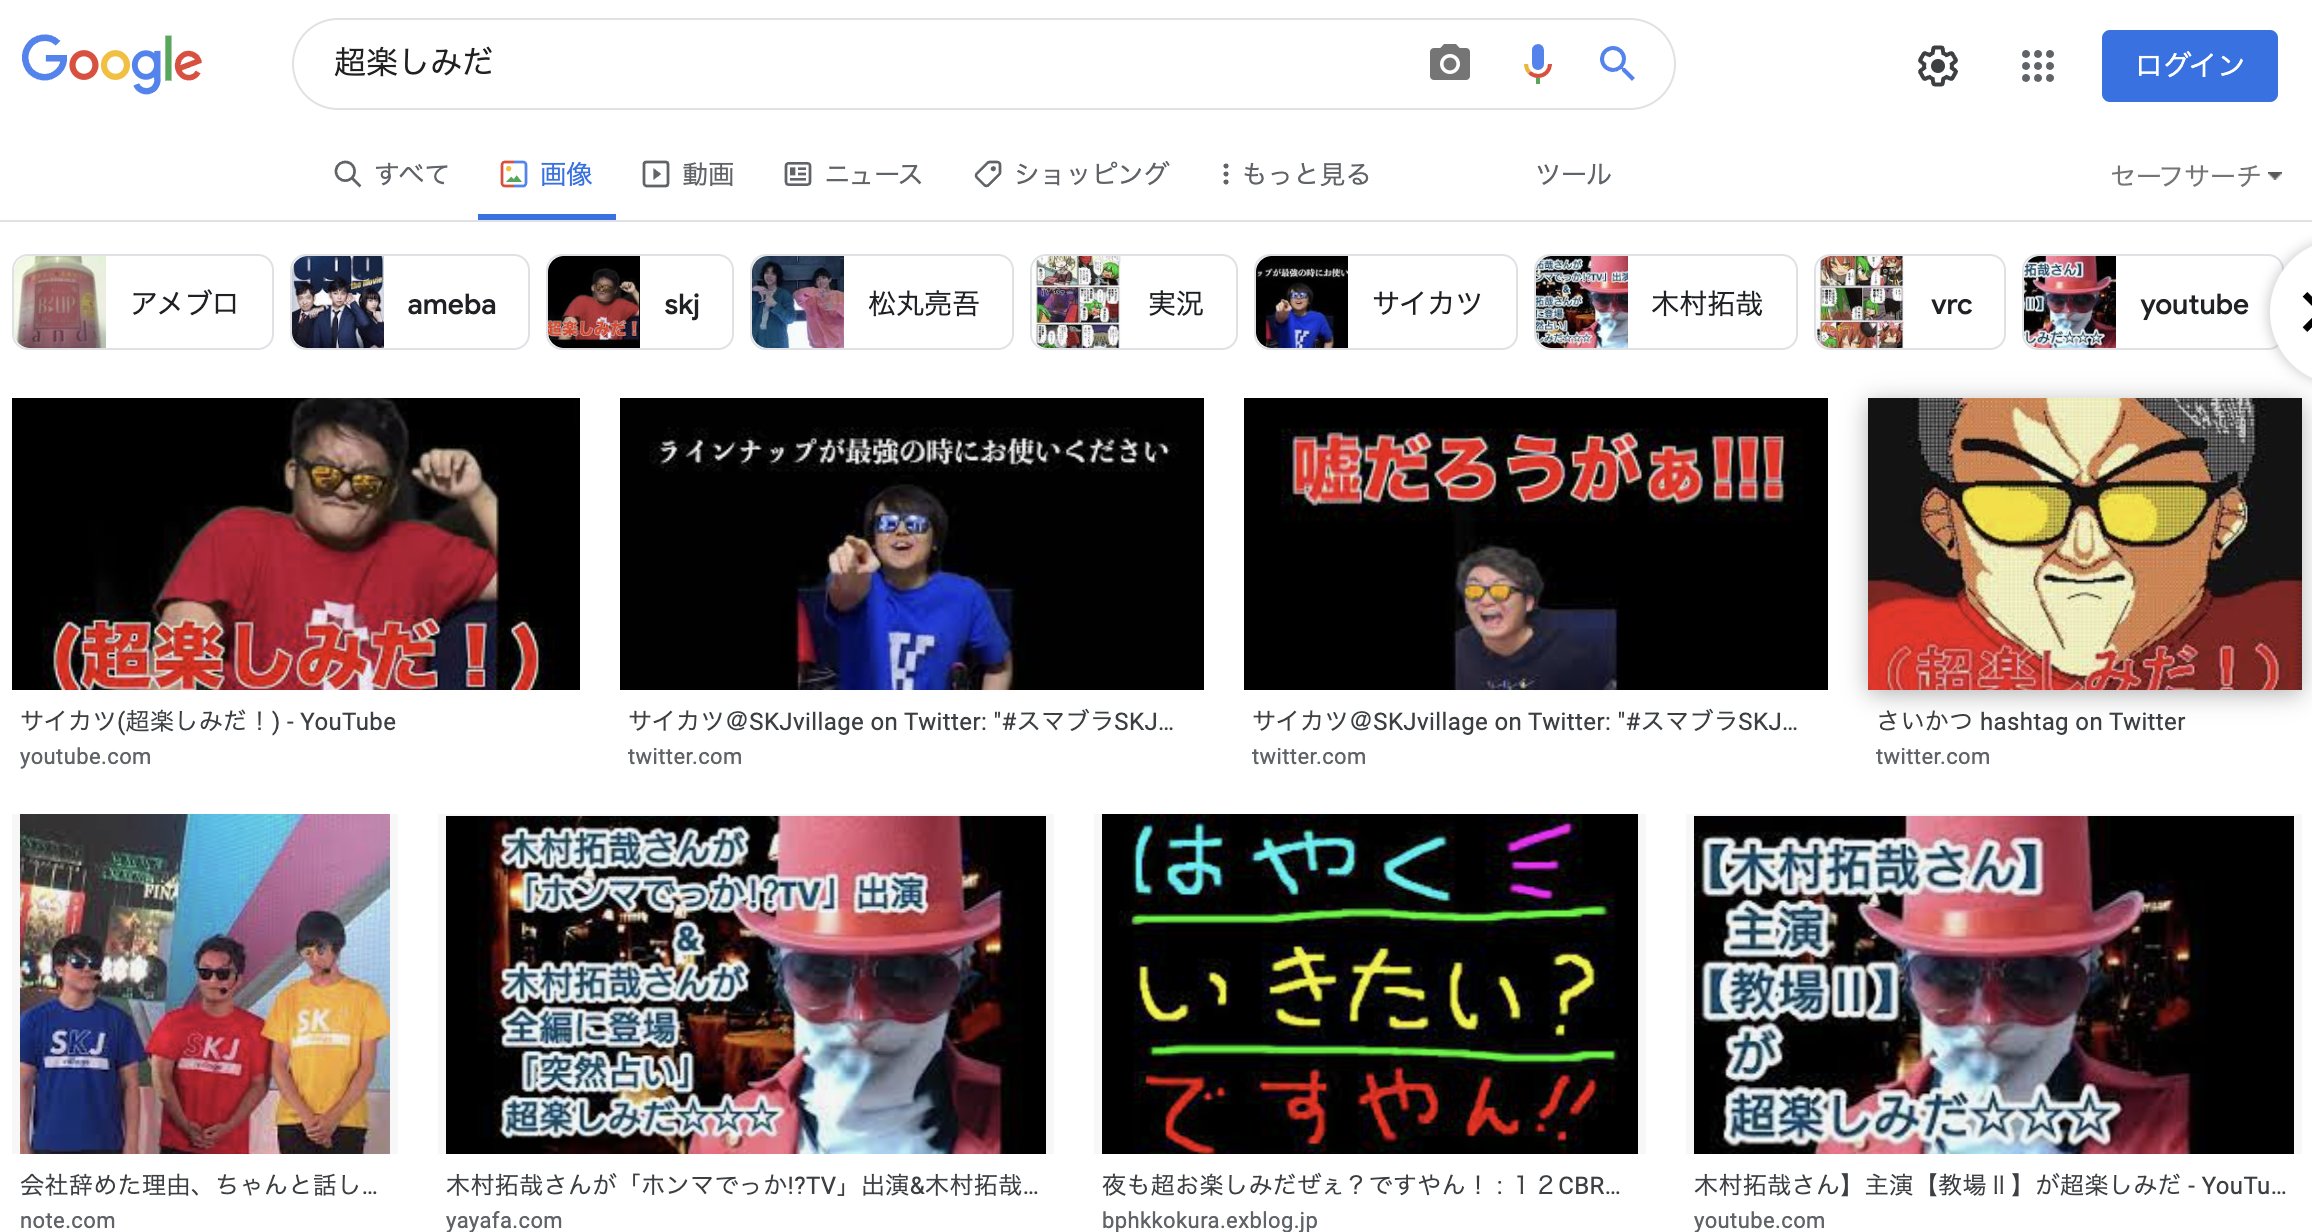The image size is (2312, 1232).
Task: Click 会社辞めた理由、ちゃんと話し… title
Action: pyautogui.click(x=199, y=1185)
